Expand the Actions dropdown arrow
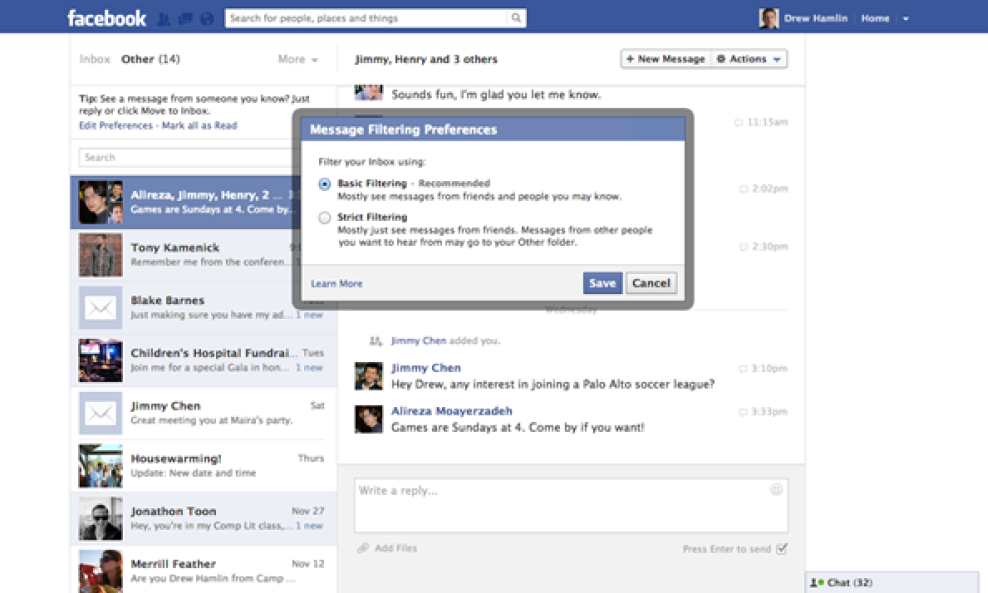This screenshot has height=593, width=988. (777, 59)
